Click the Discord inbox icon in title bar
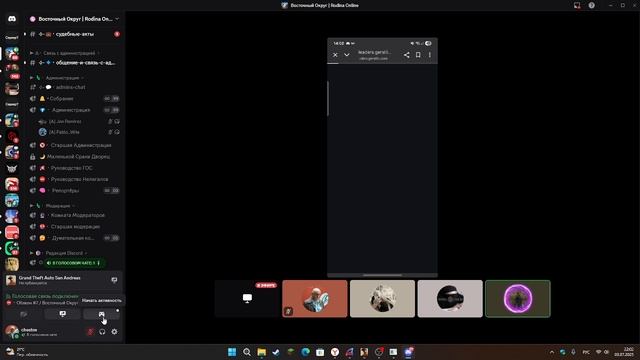Image resolution: width=640 pixels, height=360 pixels. [x=577, y=5]
